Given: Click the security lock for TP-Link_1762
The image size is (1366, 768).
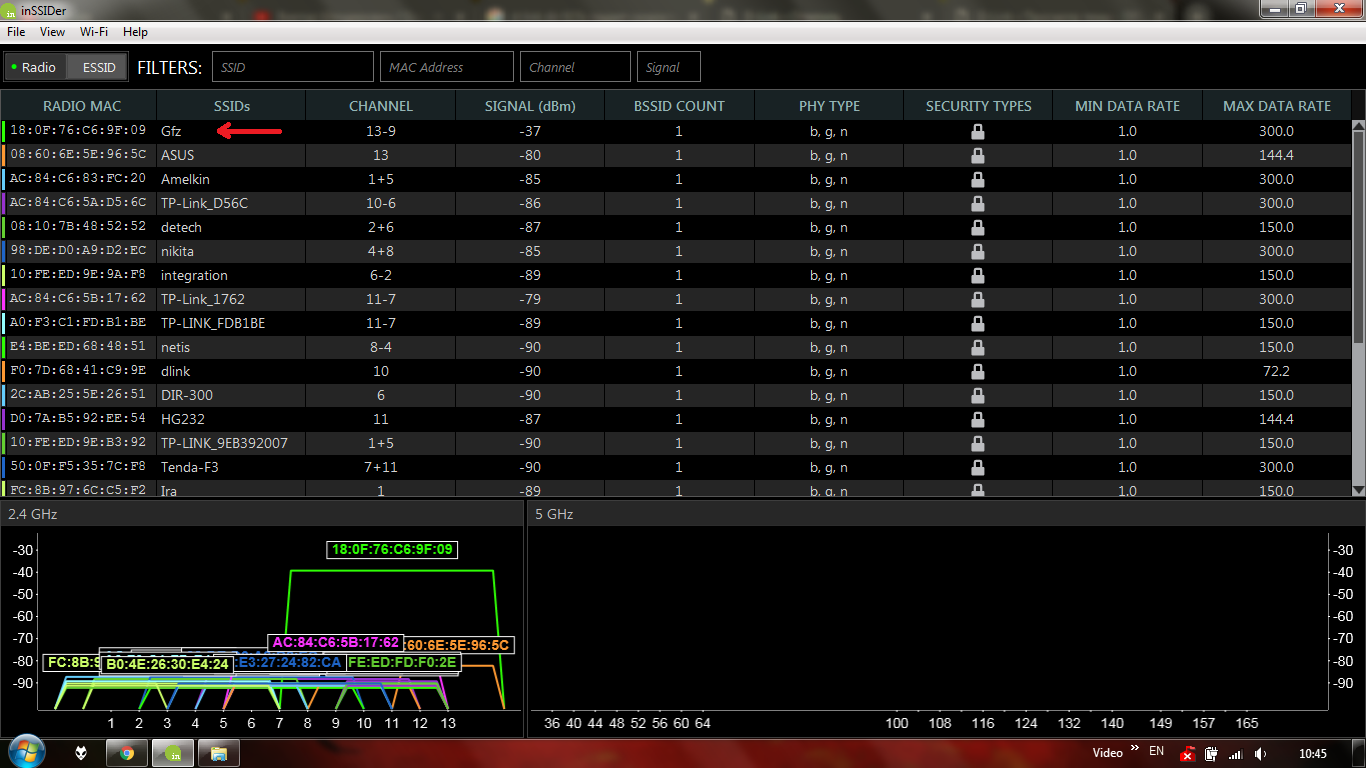Looking at the screenshot, I should (x=977, y=299).
